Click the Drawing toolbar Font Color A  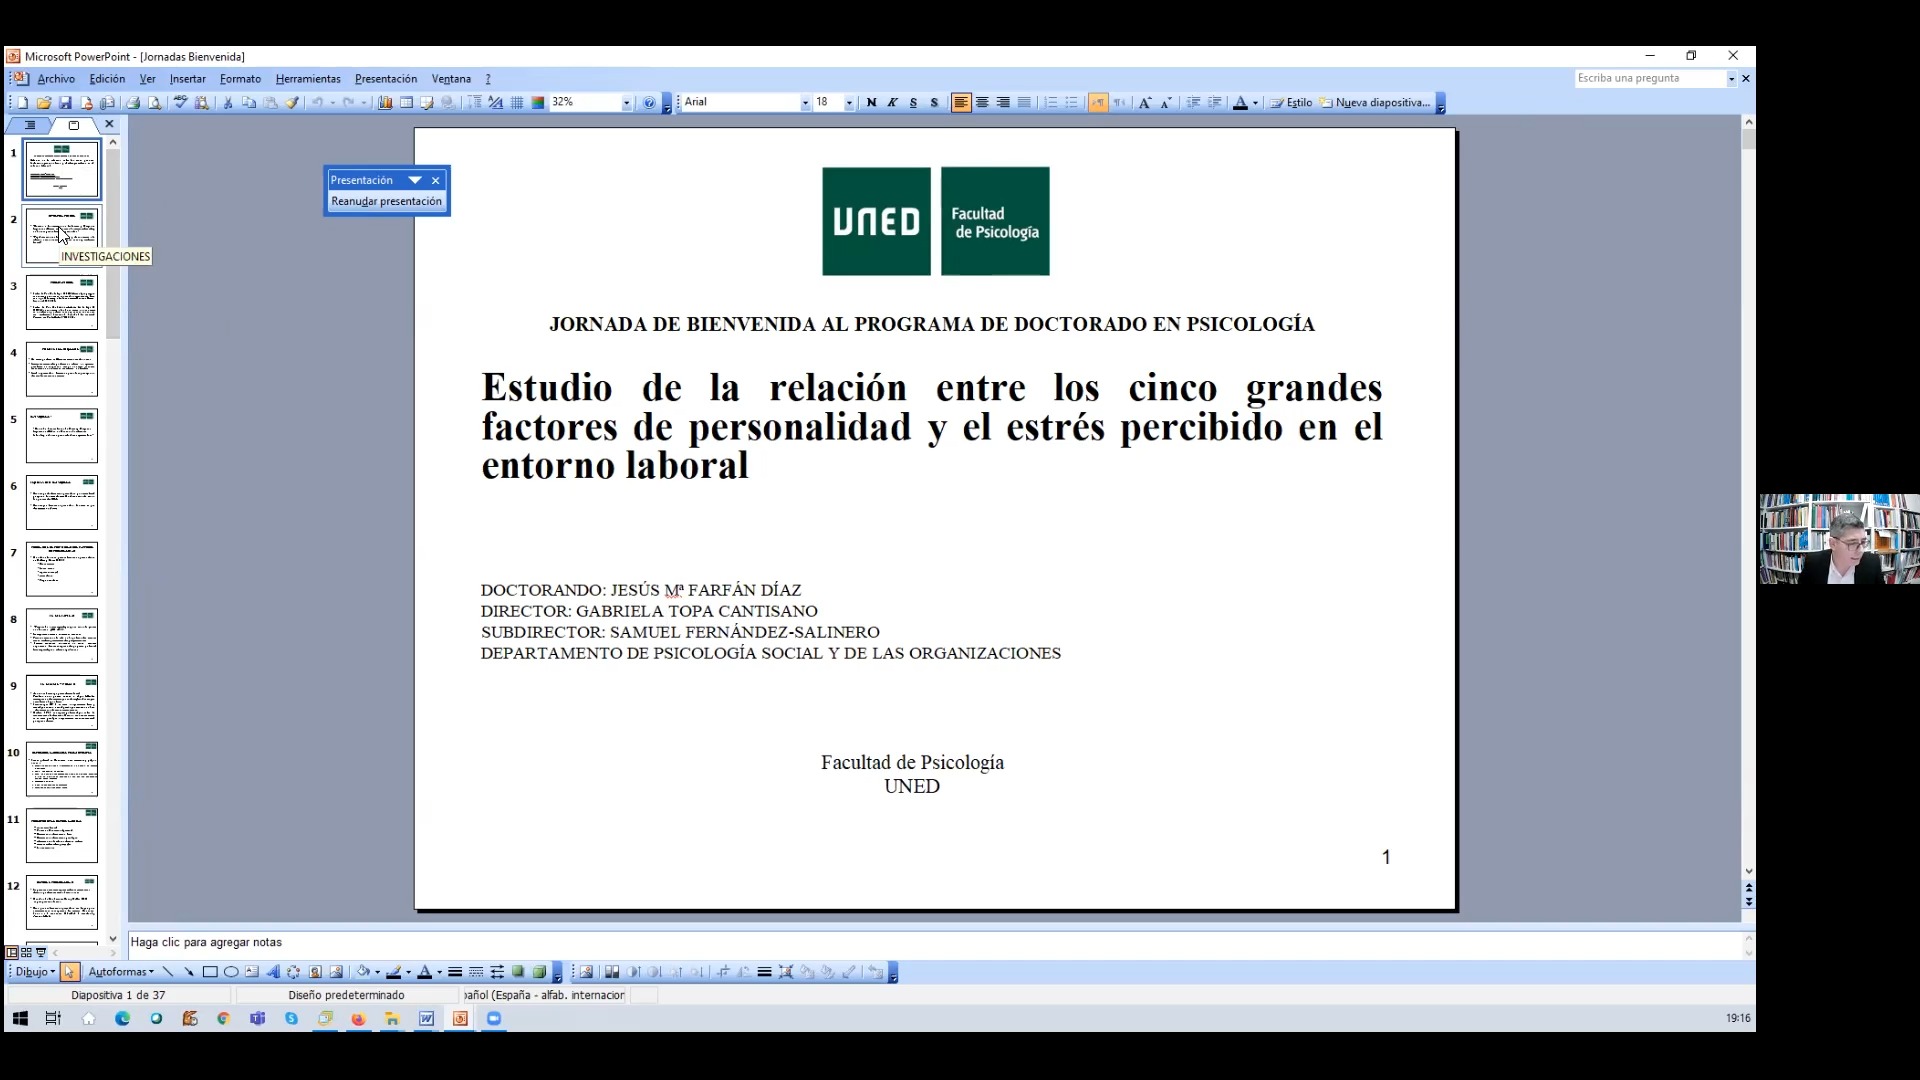(x=424, y=972)
